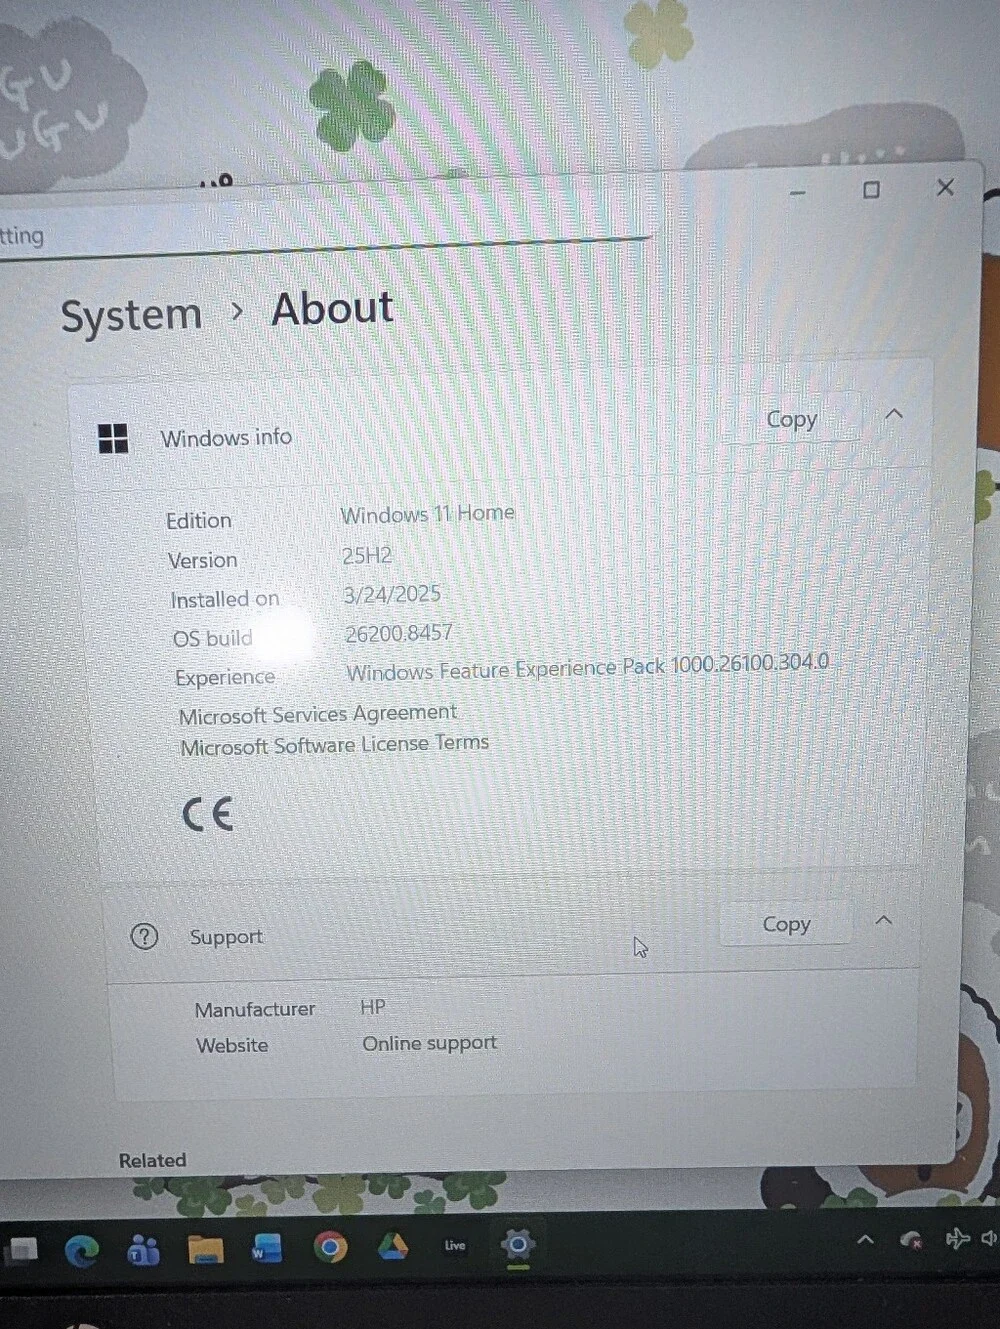This screenshot has width=1000, height=1329.
Task: Click the Windows logo beside Windows info
Action: pos(113,438)
